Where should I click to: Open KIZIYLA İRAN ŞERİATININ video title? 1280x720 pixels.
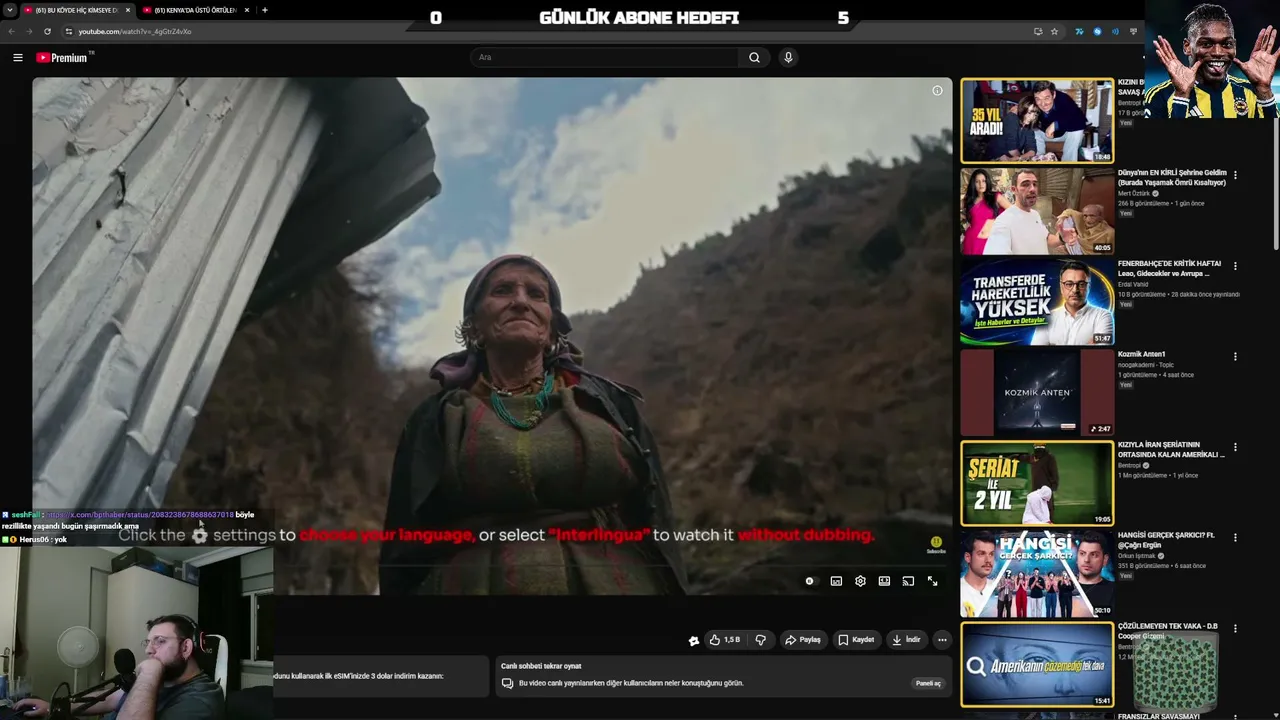point(1171,450)
